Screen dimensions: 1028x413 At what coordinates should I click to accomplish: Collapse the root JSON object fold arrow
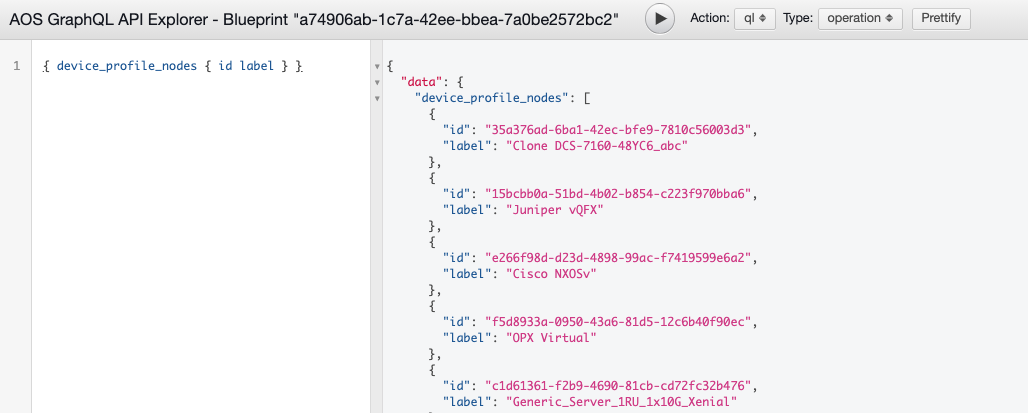point(377,66)
